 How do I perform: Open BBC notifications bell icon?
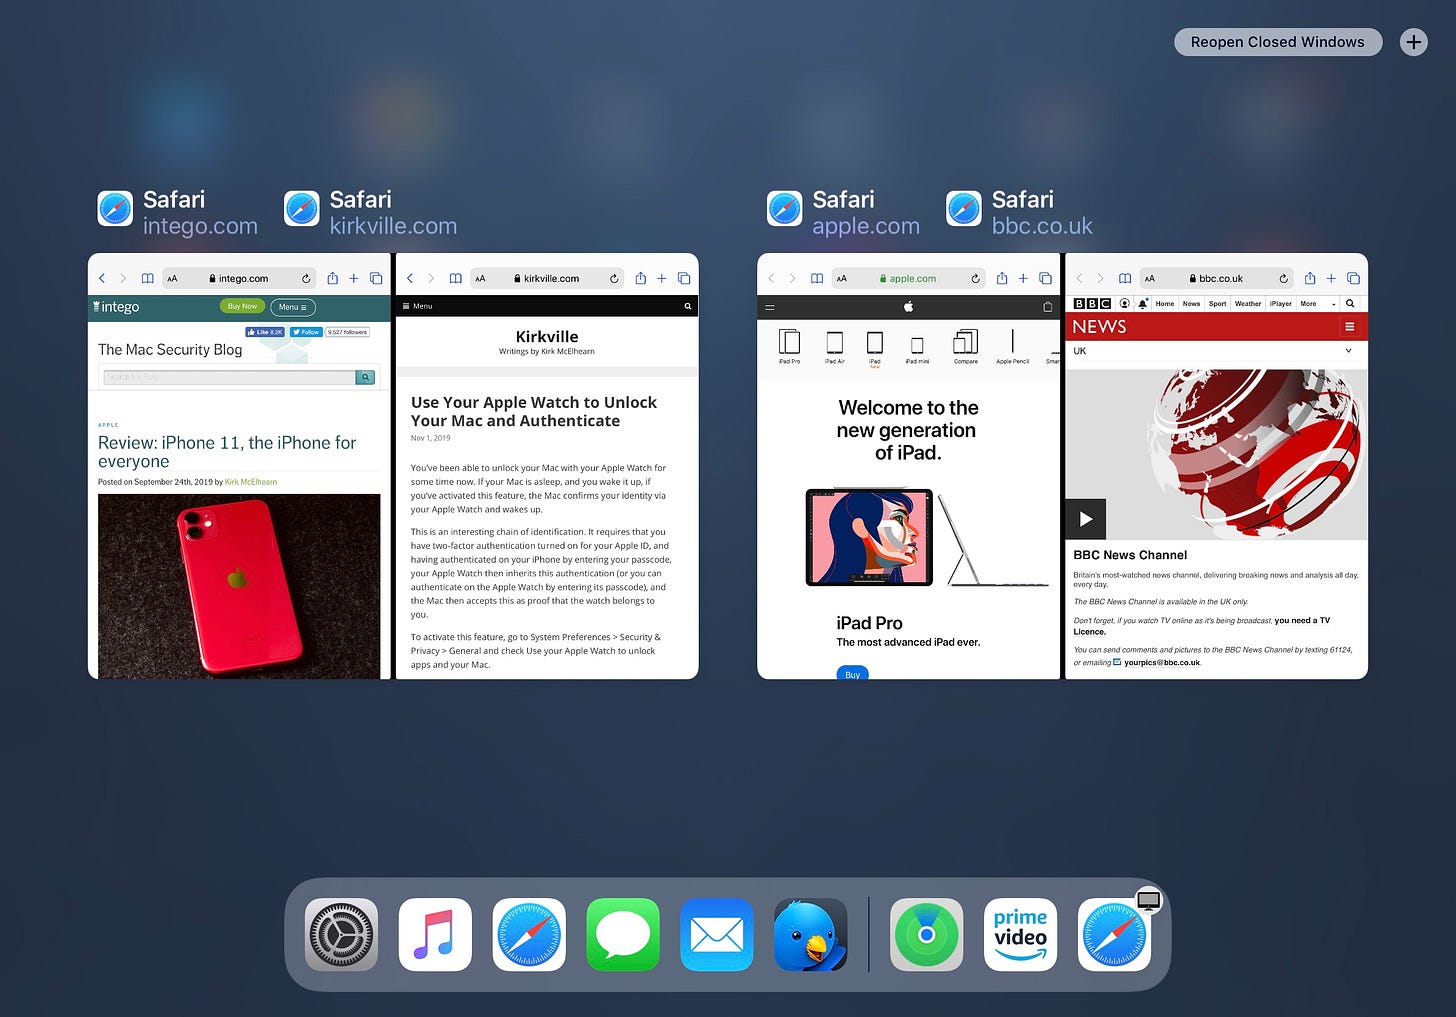coord(1143,303)
